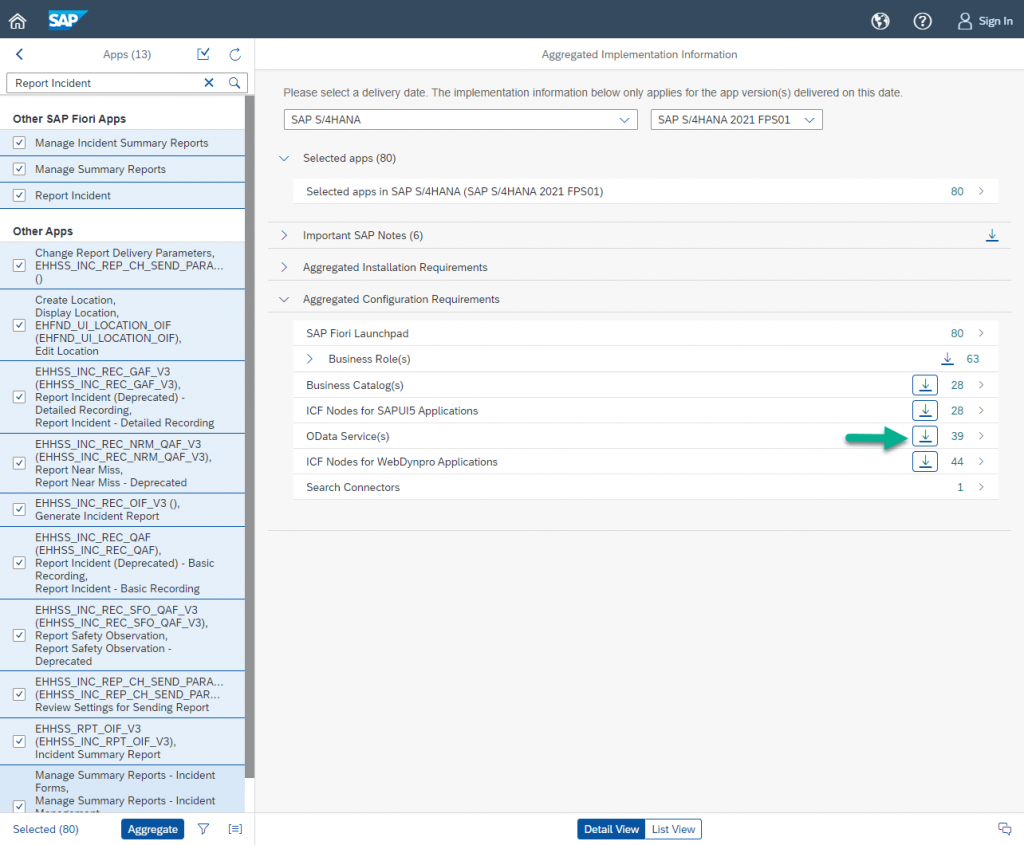Image resolution: width=1024 pixels, height=845 pixels.
Task: Open the feedback chat icon
Action: click(1004, 829)
